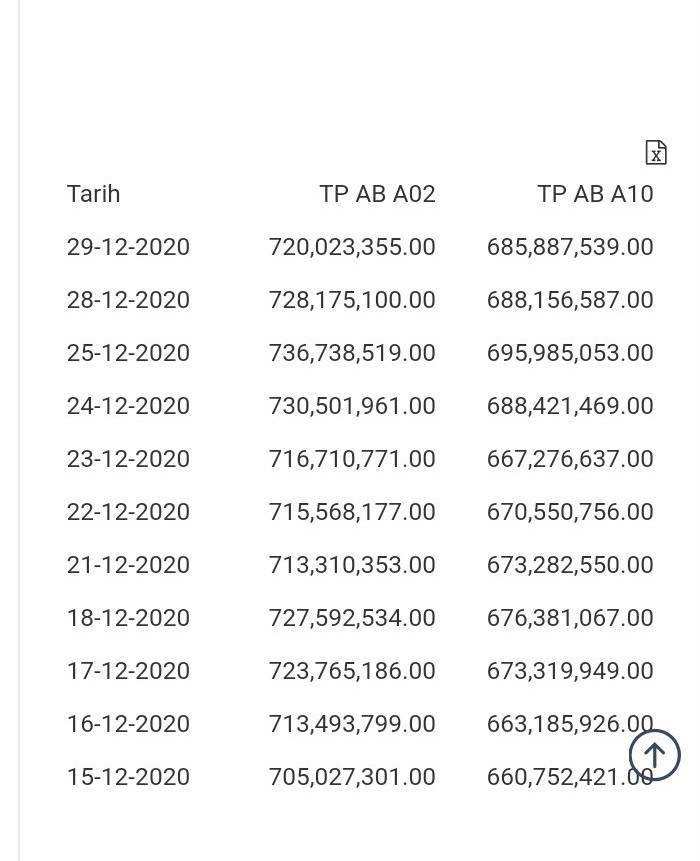Select the 18-12-2020 date cell
The width and height of the screenshot is (700, 861).
(128, 618)
